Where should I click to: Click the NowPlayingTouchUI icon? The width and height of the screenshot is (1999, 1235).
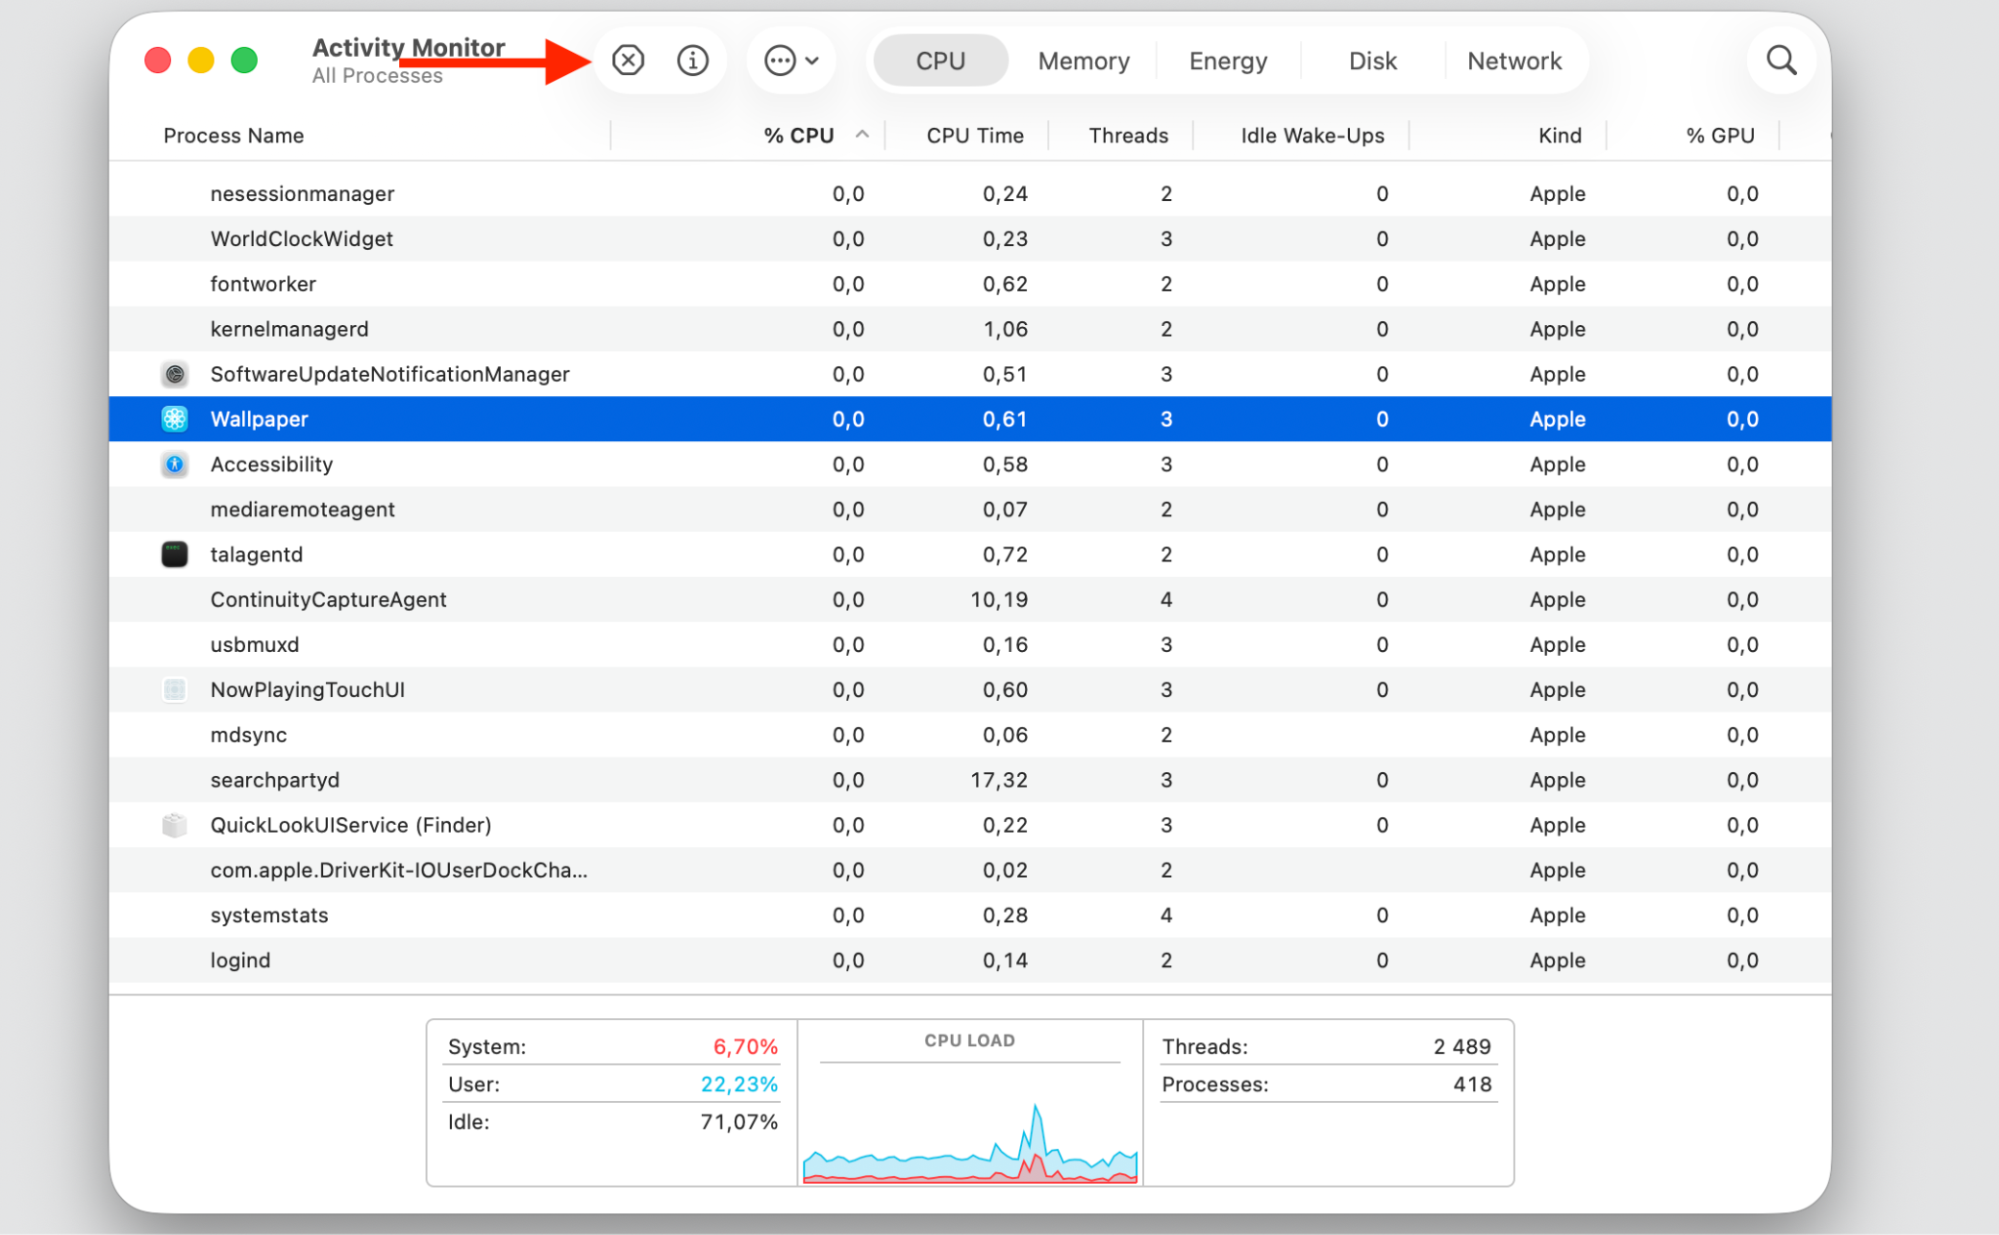point(175,689)
